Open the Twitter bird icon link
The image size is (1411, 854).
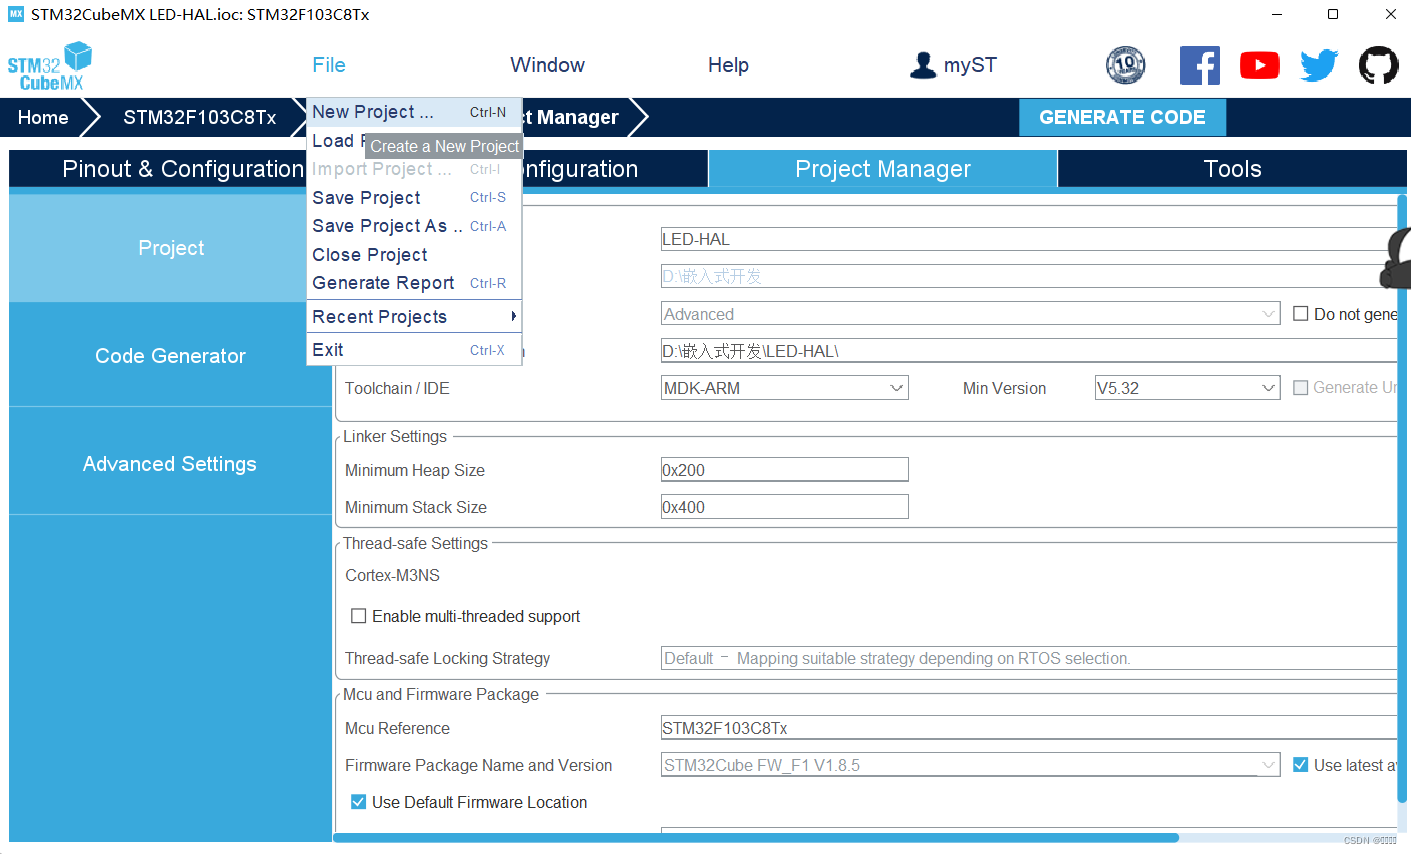coord(1319,65)
